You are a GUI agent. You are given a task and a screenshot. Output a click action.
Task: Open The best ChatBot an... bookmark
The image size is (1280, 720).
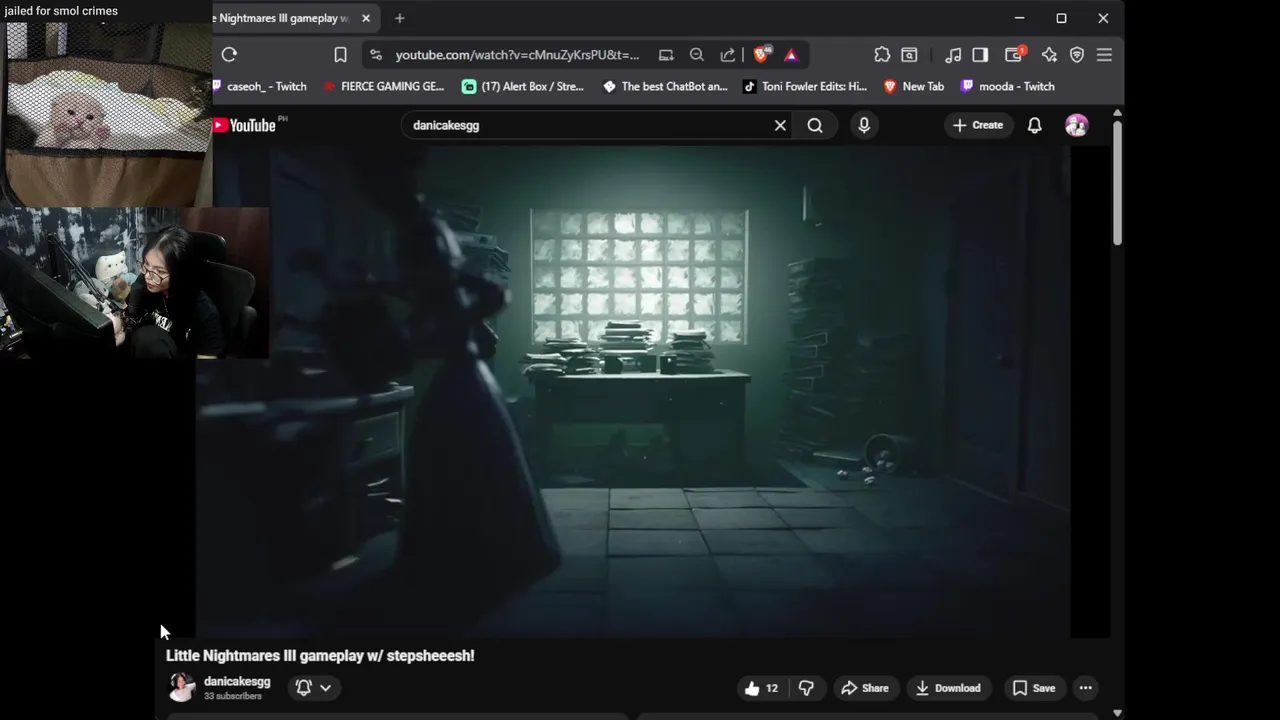point(665,86)
